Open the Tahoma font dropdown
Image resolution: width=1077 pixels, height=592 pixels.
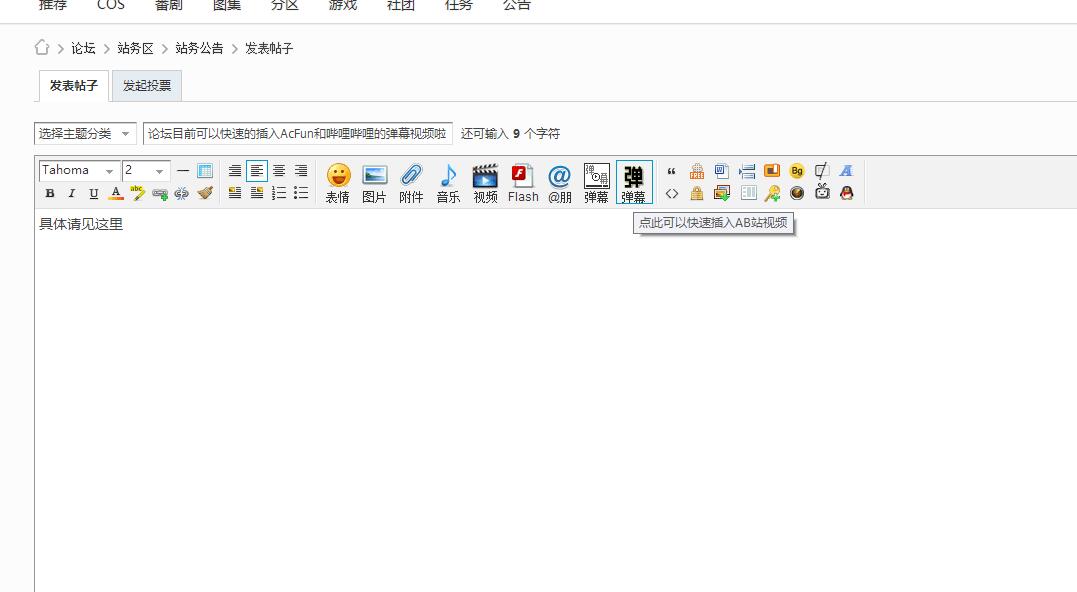79,171
